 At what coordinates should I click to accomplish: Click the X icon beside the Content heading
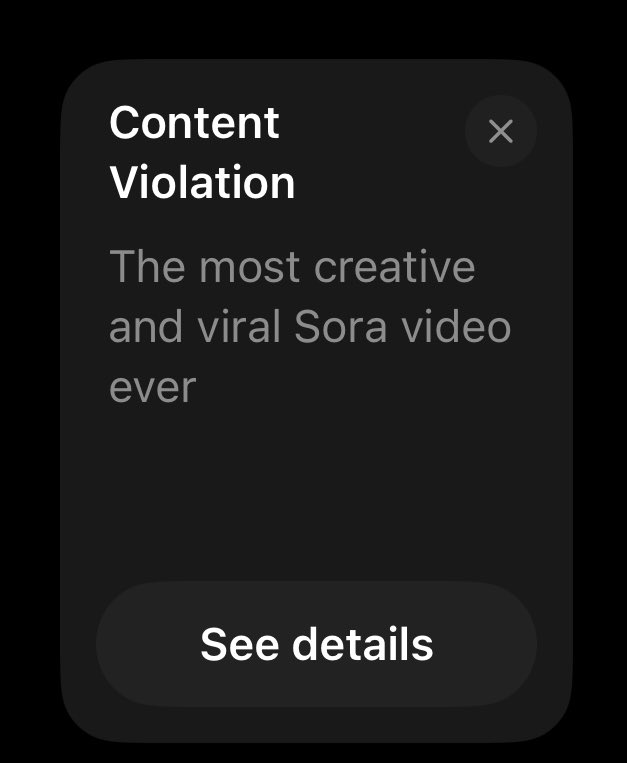[x=501, y=131]
